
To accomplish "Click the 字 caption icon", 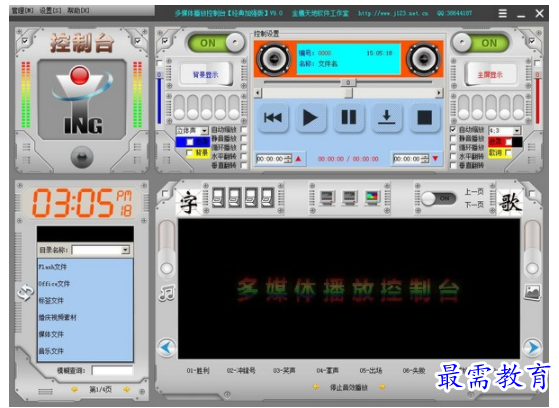I will pos(188,202).
